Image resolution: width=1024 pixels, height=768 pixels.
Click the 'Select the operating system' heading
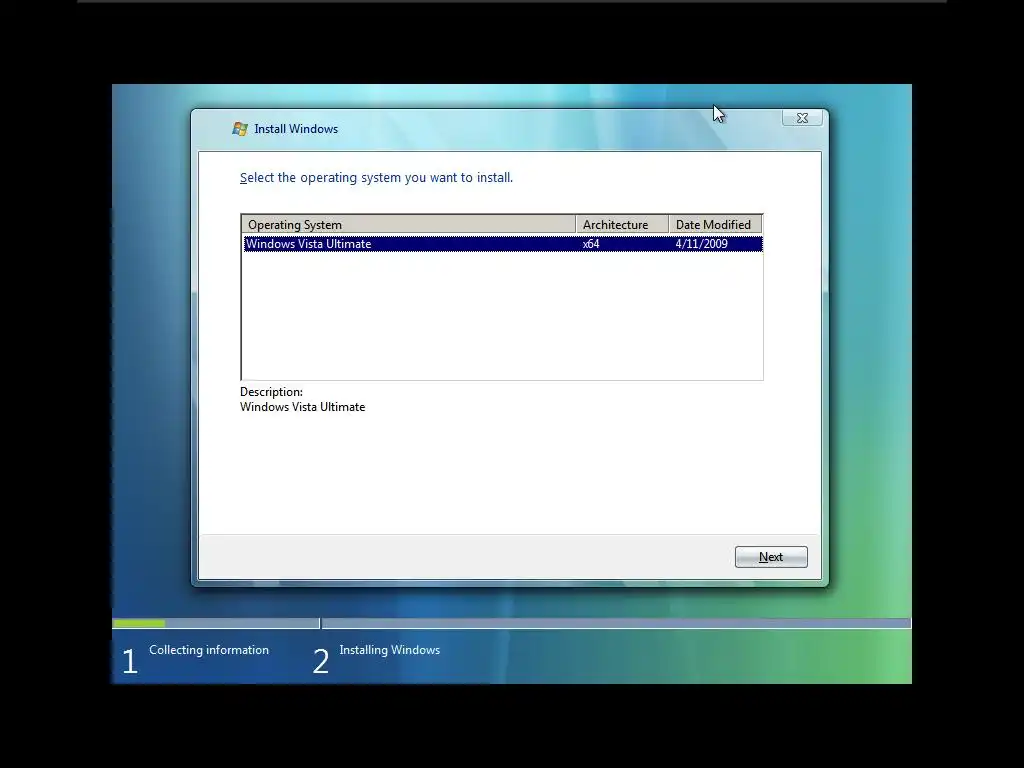[376, 178]
